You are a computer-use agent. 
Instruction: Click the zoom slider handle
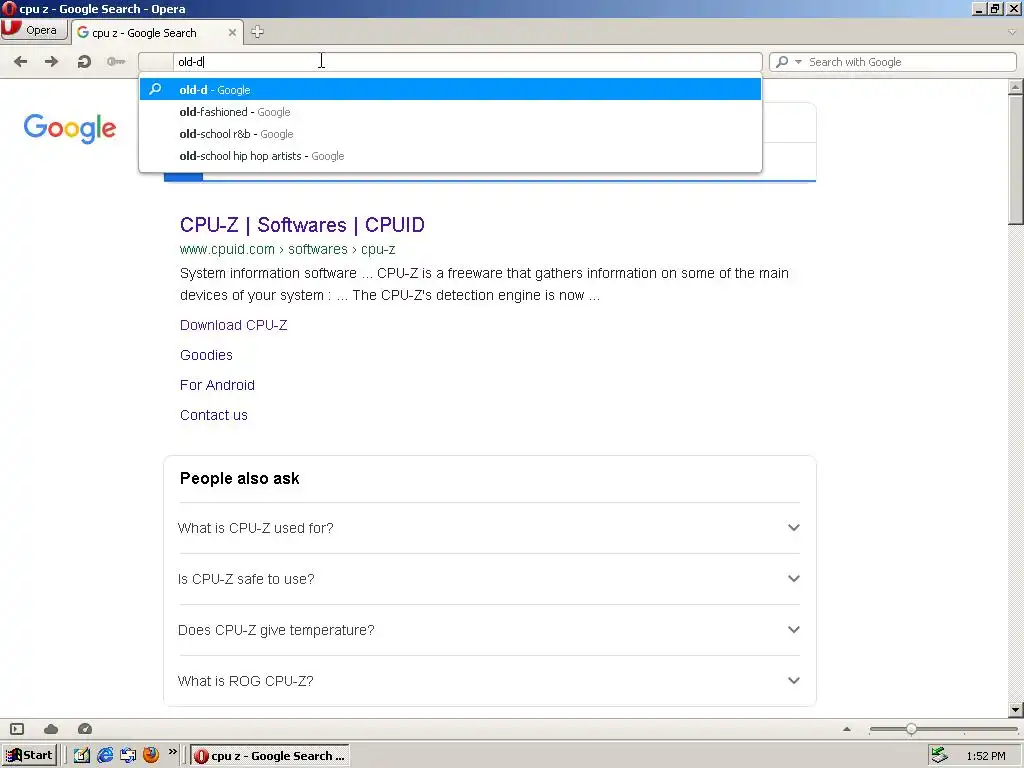point(911,729)
